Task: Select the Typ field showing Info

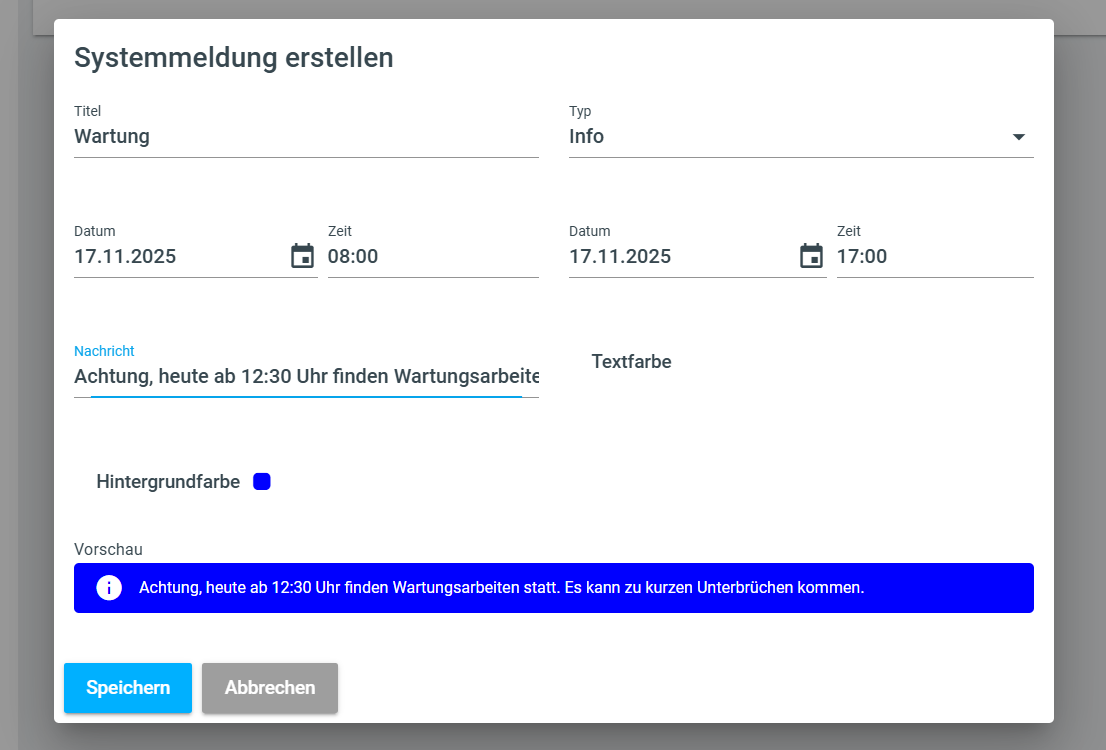Action: pyautogui.click(x=780, y=137)
